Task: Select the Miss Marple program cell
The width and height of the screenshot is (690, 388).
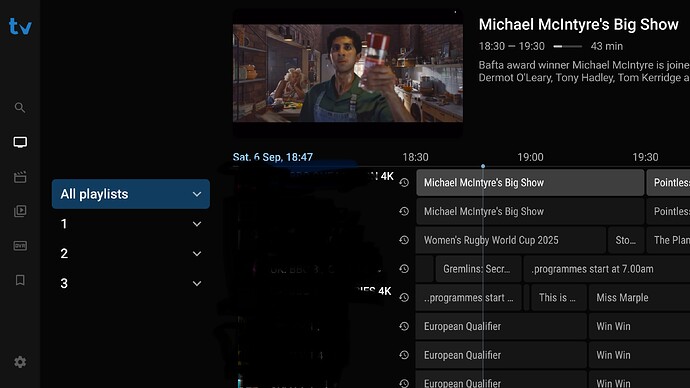Action: pos(639,297)
